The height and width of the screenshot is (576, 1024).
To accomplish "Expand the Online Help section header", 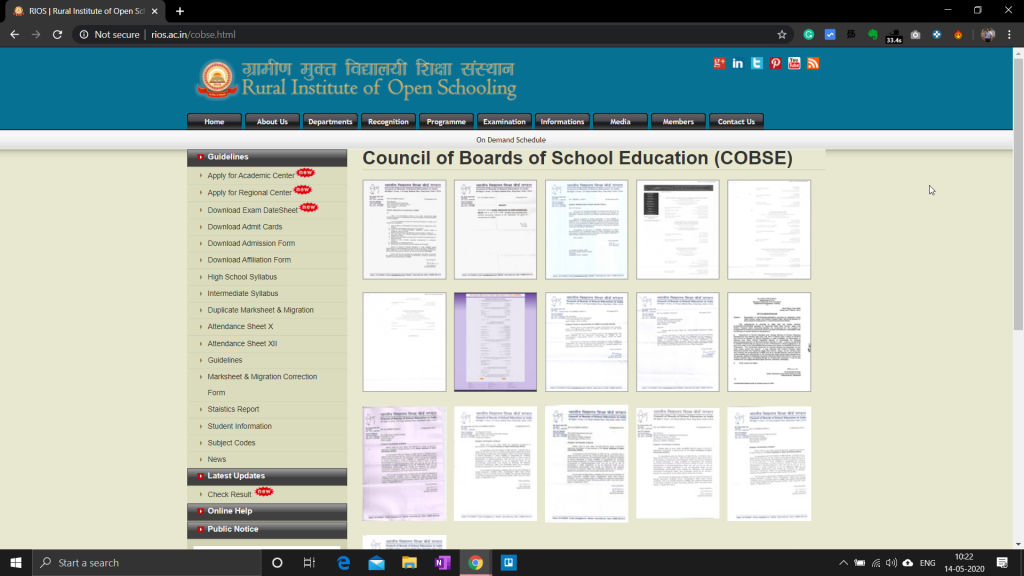I will tap(267, 511).
